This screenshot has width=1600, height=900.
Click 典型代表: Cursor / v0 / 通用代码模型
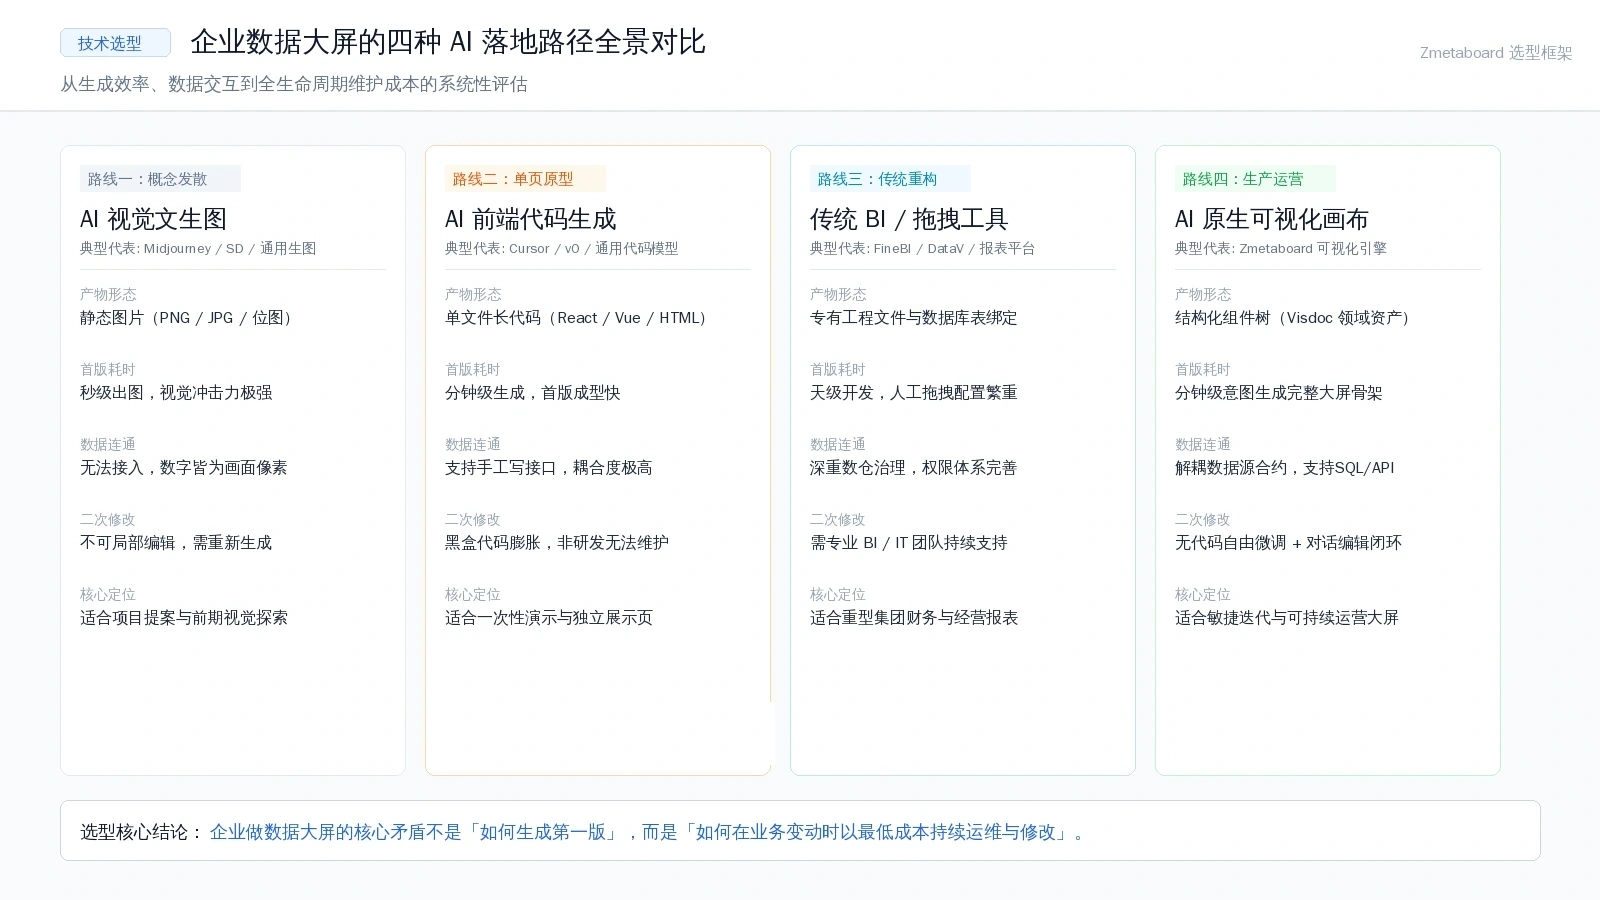point(561,249)
